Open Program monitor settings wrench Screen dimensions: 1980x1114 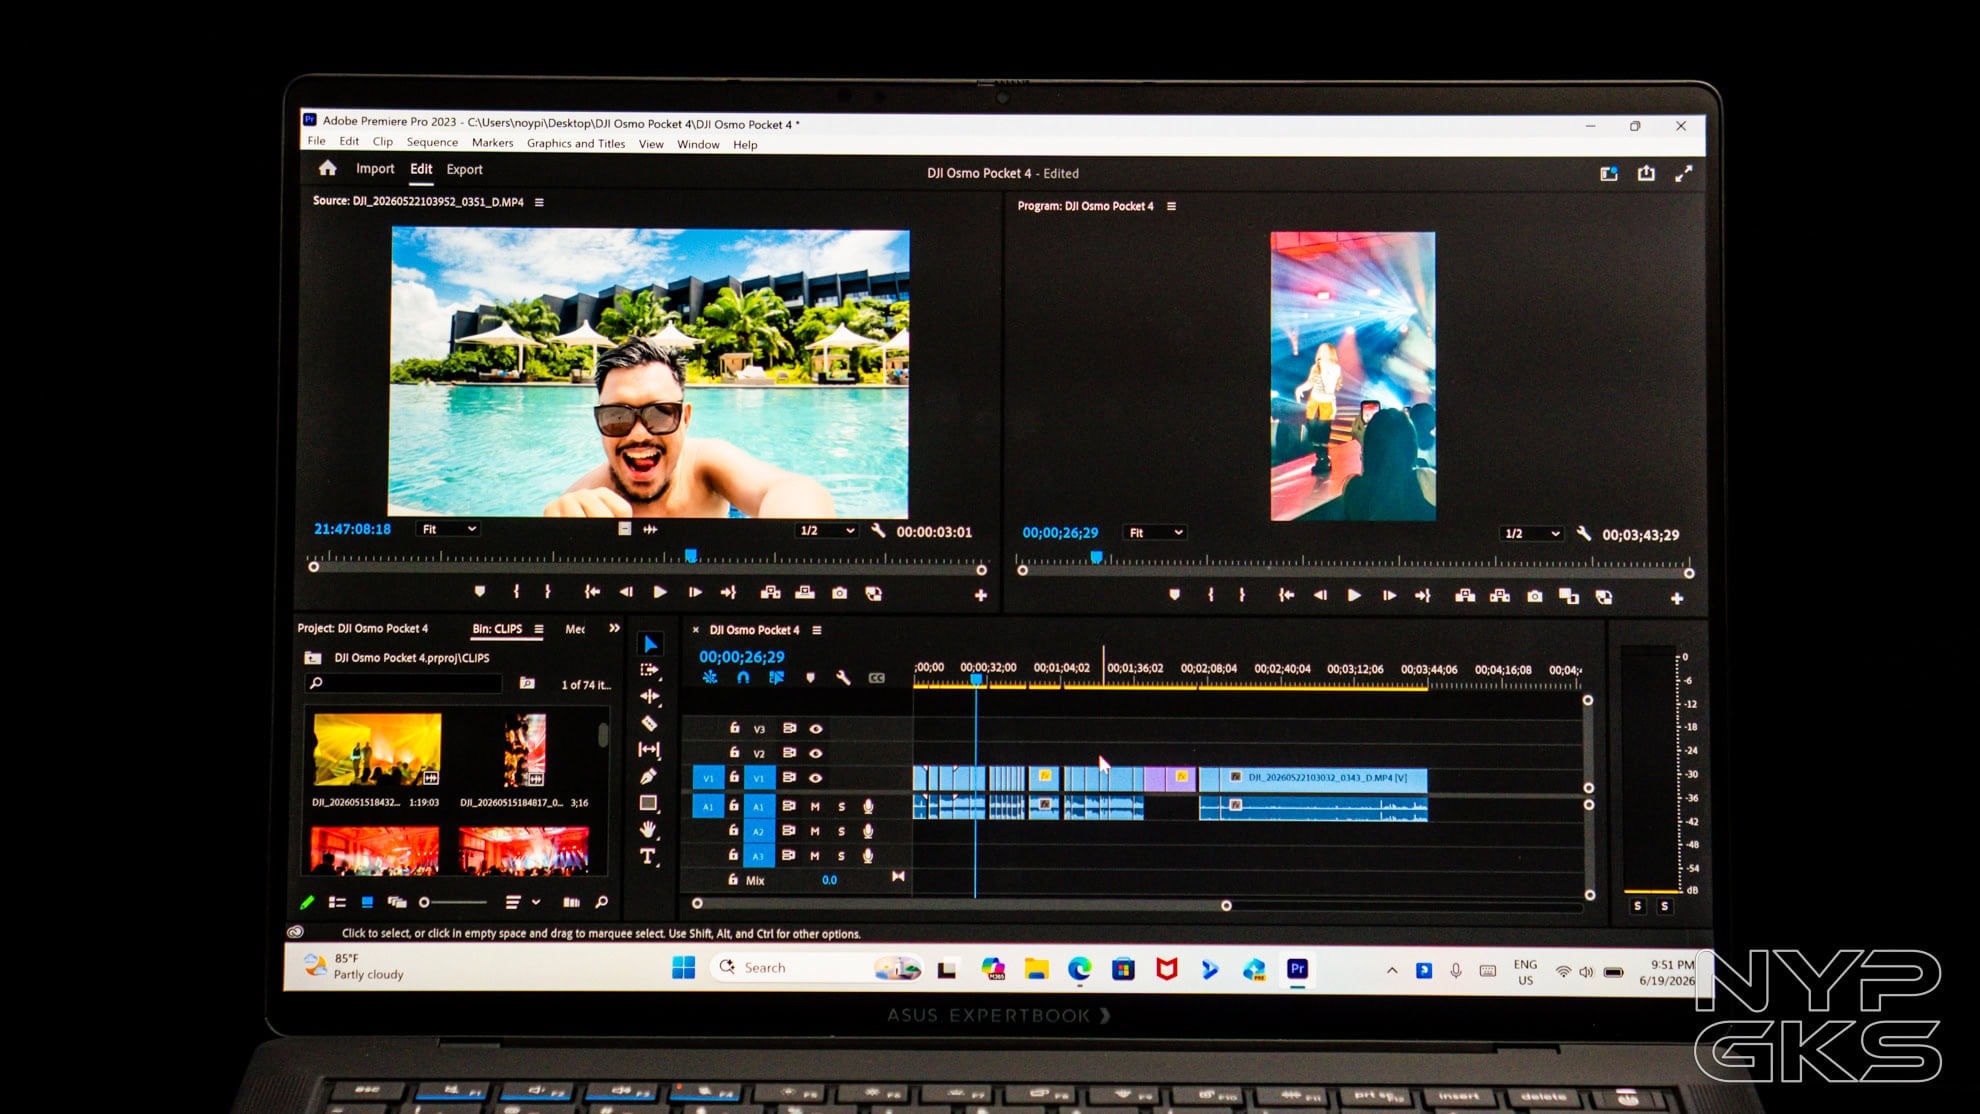[1584, 534]
